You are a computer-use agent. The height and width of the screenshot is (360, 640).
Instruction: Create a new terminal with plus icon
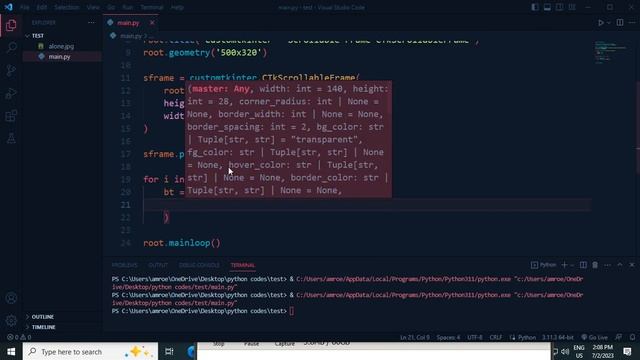tap(564, 265)
